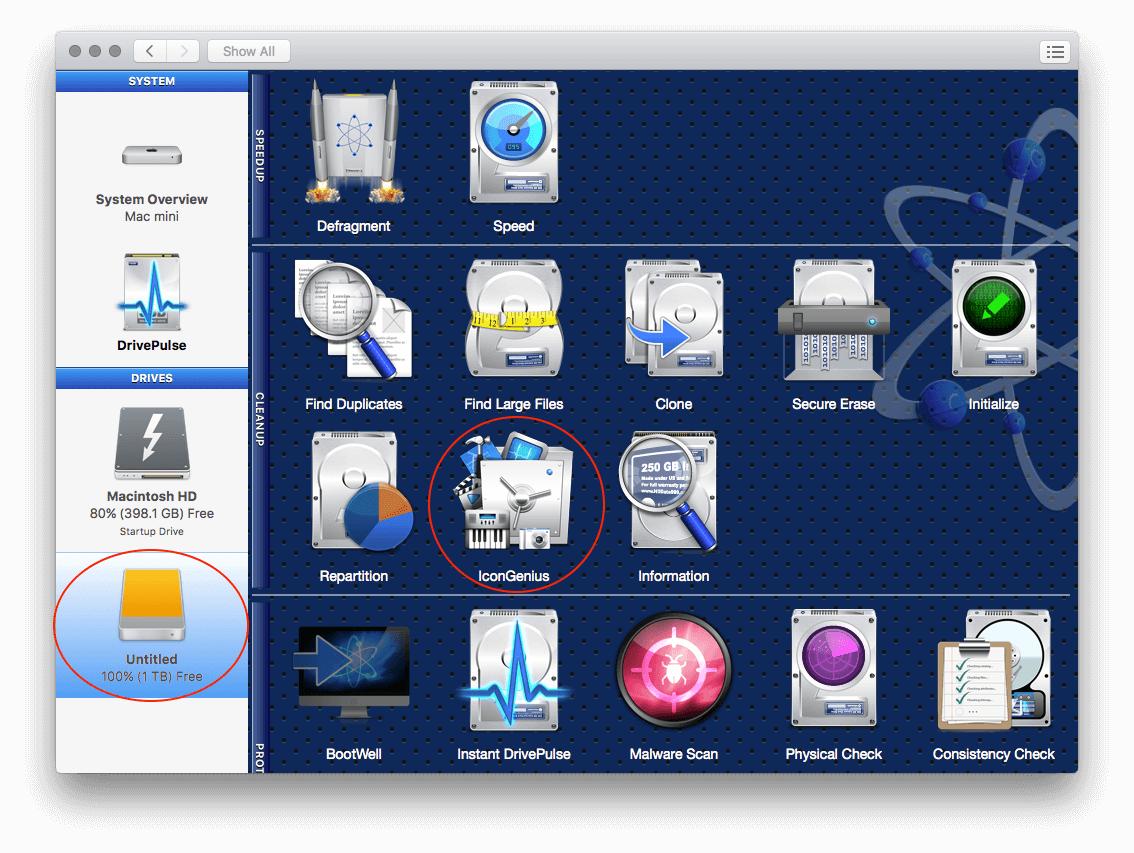Click the Show All button
Screen dimensions: 1134x853
pos(248,51)
